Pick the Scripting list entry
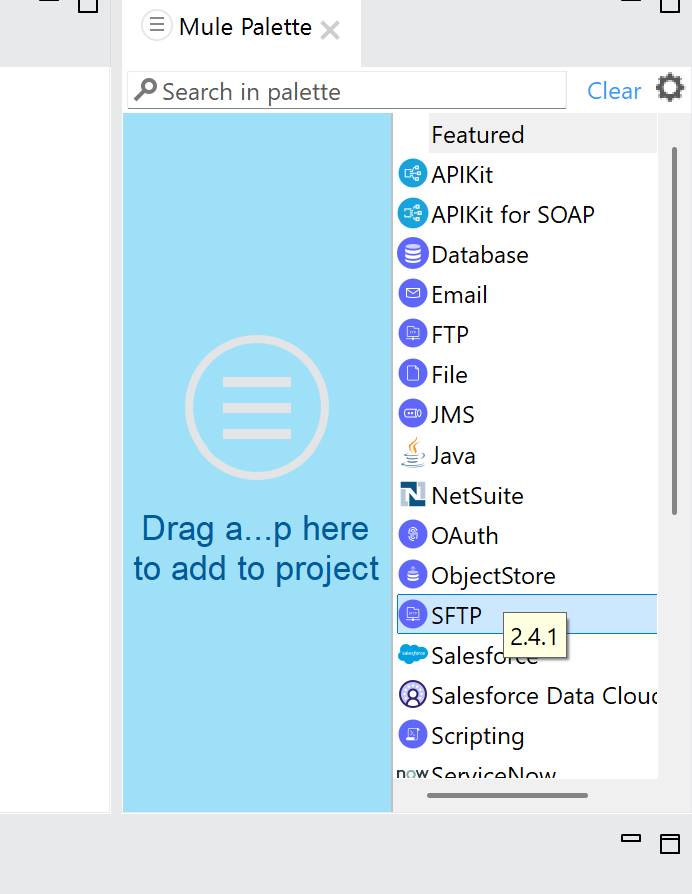The image size is (692, 894). click(478, 736)
